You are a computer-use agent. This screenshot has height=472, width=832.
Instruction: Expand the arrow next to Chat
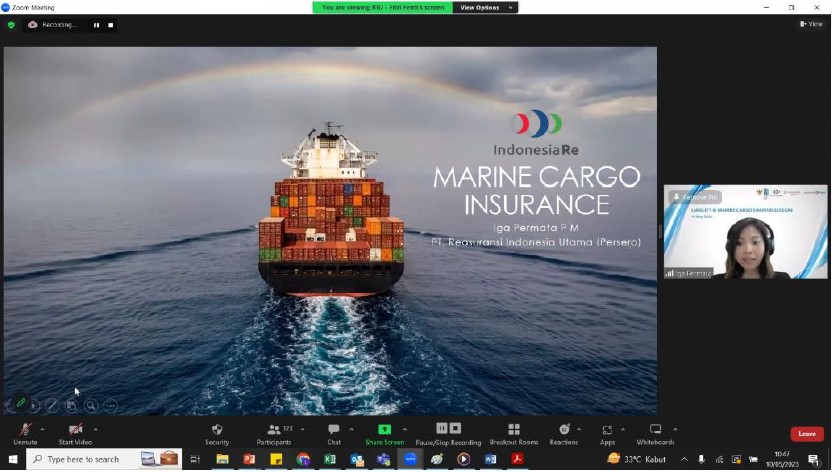pyautogui.click(x=351, y=429)
